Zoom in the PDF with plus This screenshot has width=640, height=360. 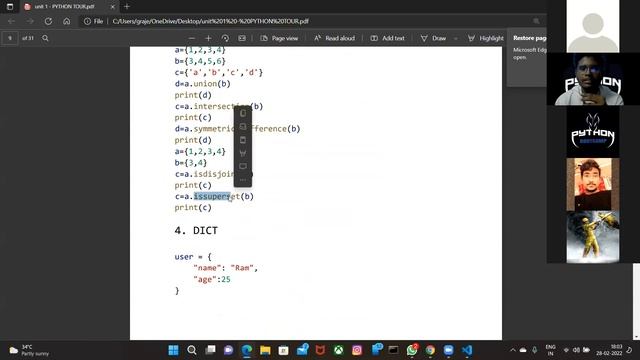coord(208,38)
